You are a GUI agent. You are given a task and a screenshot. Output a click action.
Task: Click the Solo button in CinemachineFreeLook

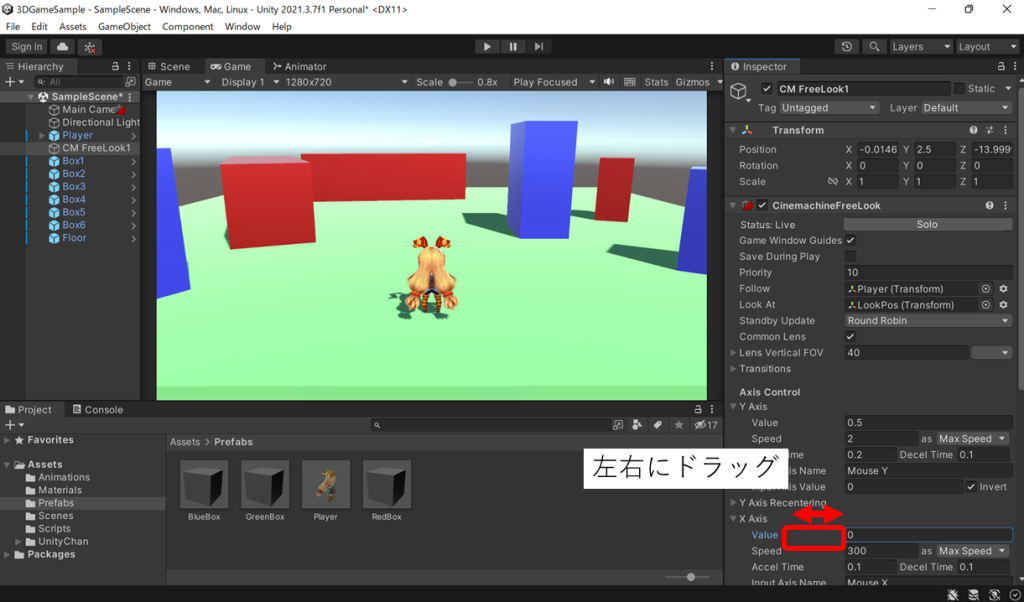tap(927, 224)
